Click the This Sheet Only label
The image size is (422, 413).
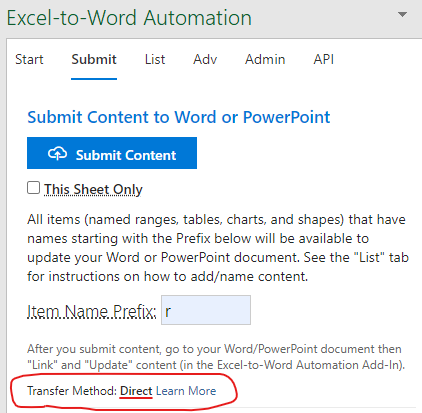93,189
